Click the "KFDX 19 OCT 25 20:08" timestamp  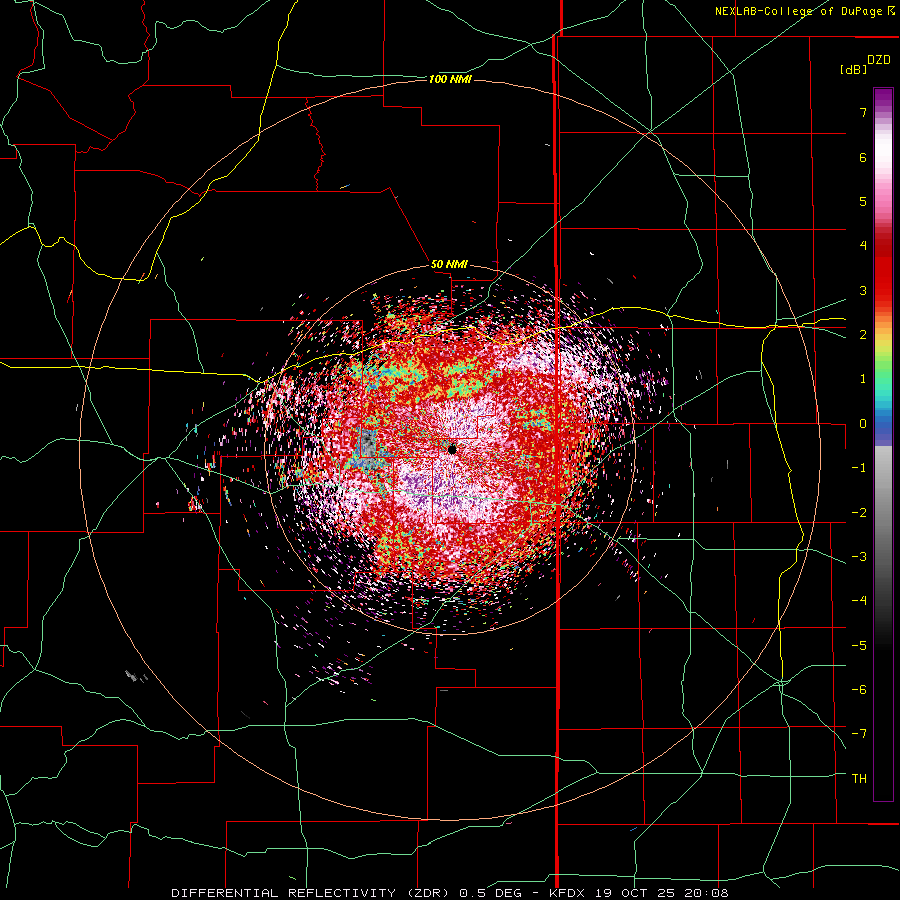pyautogui.click(x=639, y=893)
